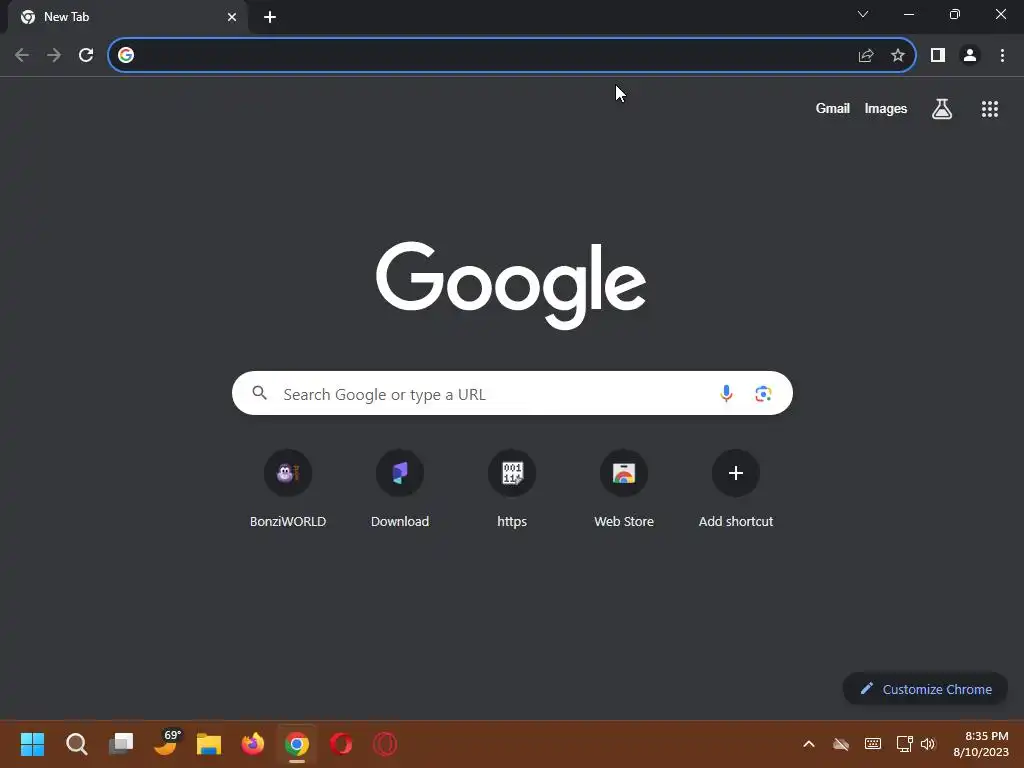Click the Google logo
The width and height of the screenshot is (1024, 768).
511,285
